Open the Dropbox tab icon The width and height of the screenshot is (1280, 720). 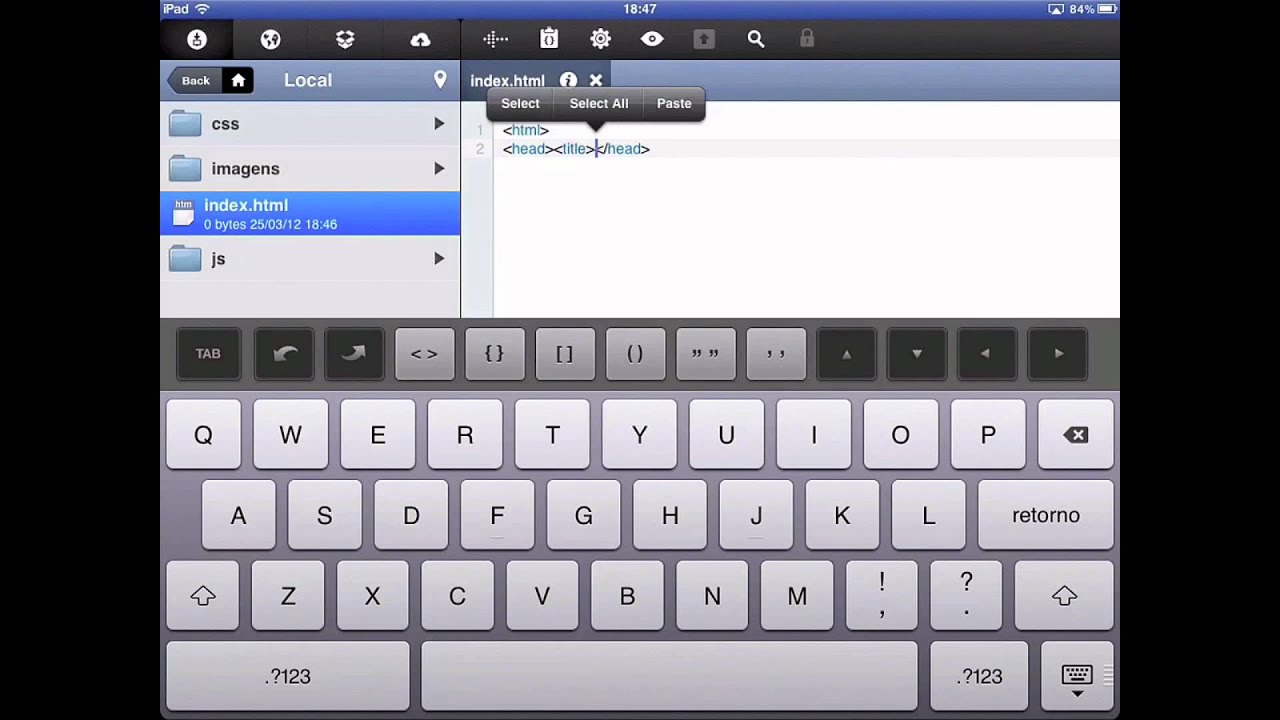pyautogui.click(x=345, y=39)
